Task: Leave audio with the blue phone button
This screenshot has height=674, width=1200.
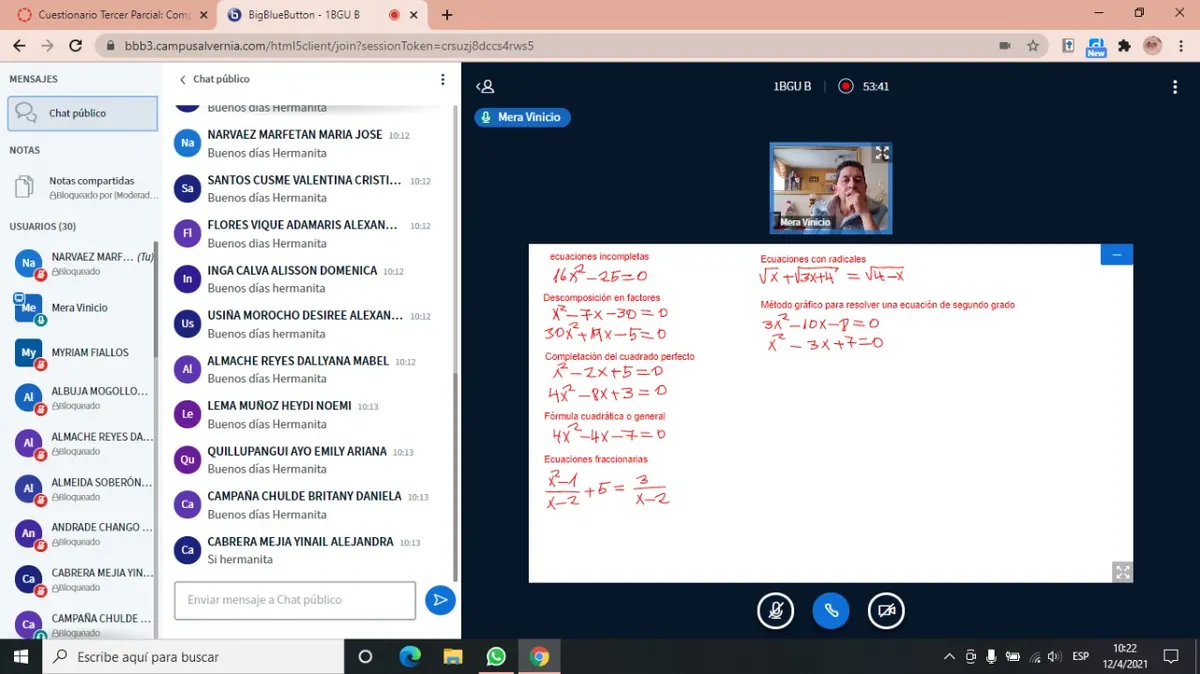Action: (x=830, y=610)
